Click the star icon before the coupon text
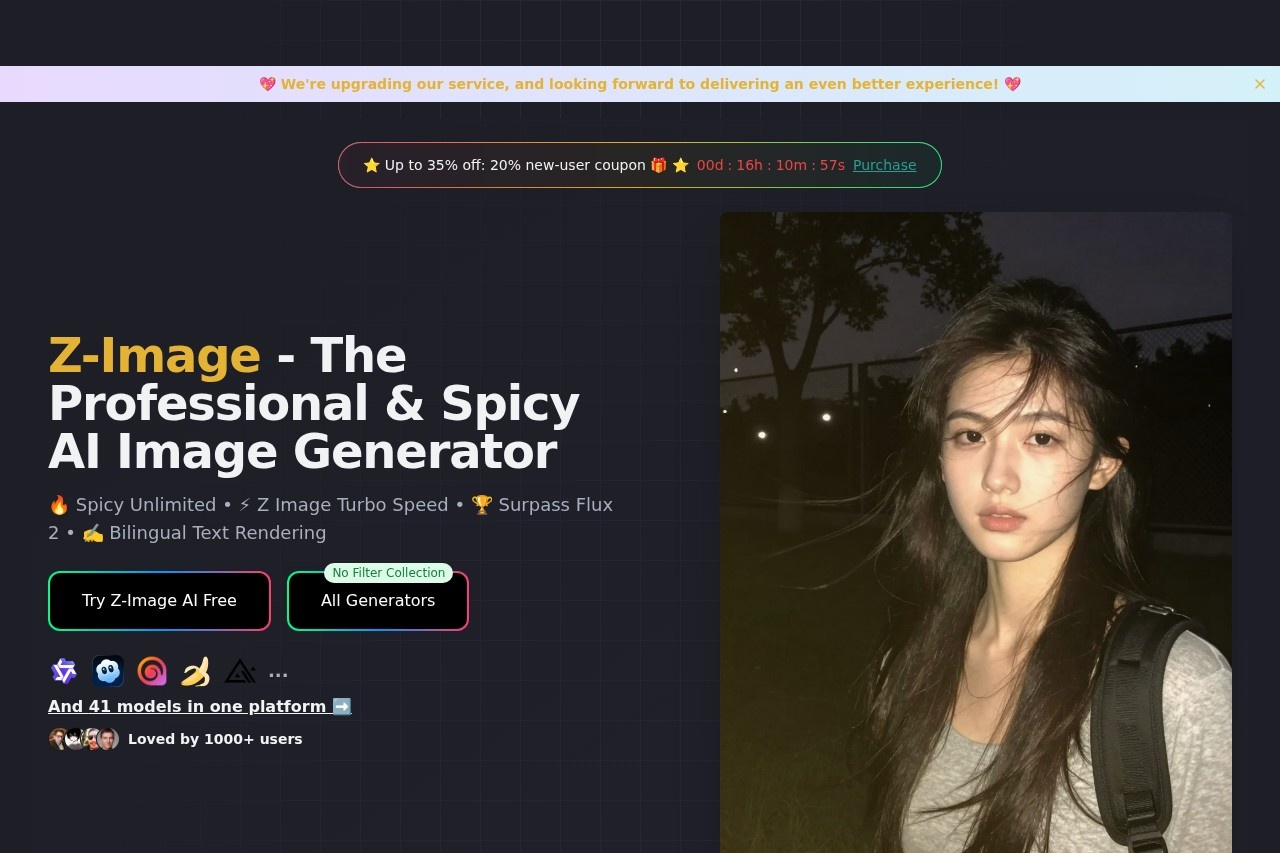Viewport: 1280px width, 853px height. [371, 164]
